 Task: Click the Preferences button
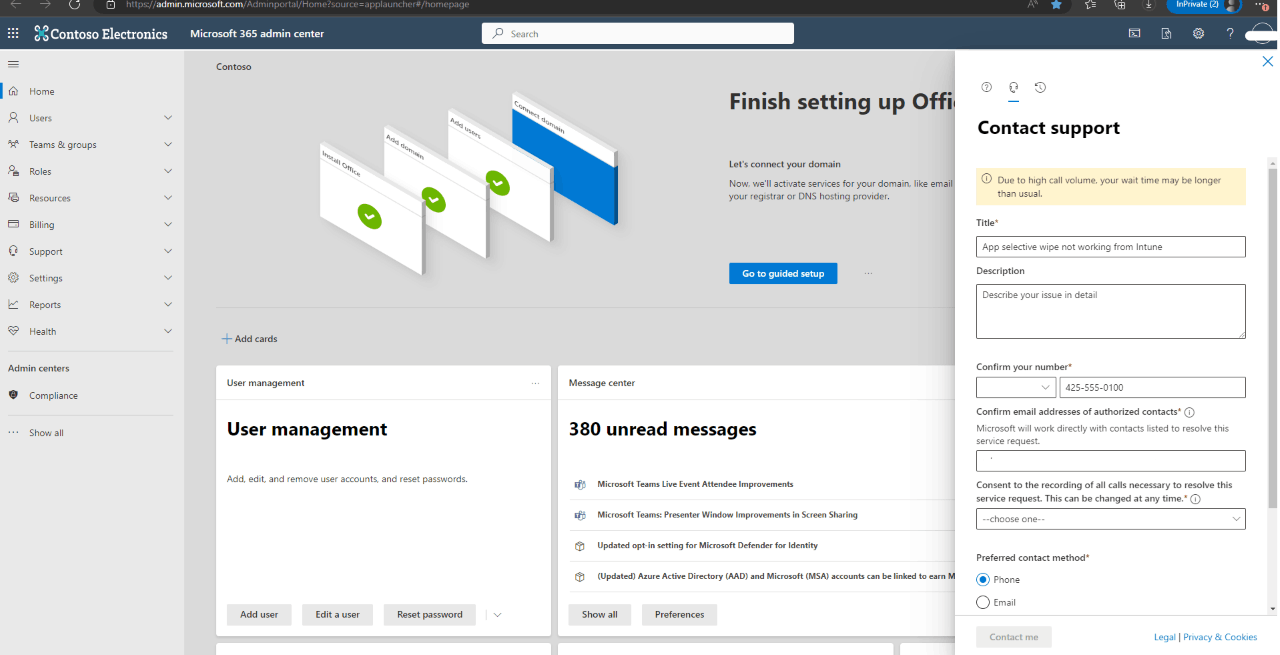680,614
